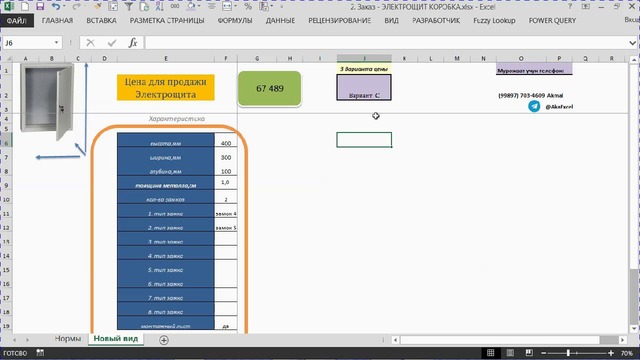Open the Fuzzy Lookup tab
Image resolution: width=640 pixels, height=360 pixels.
(494, 20)
